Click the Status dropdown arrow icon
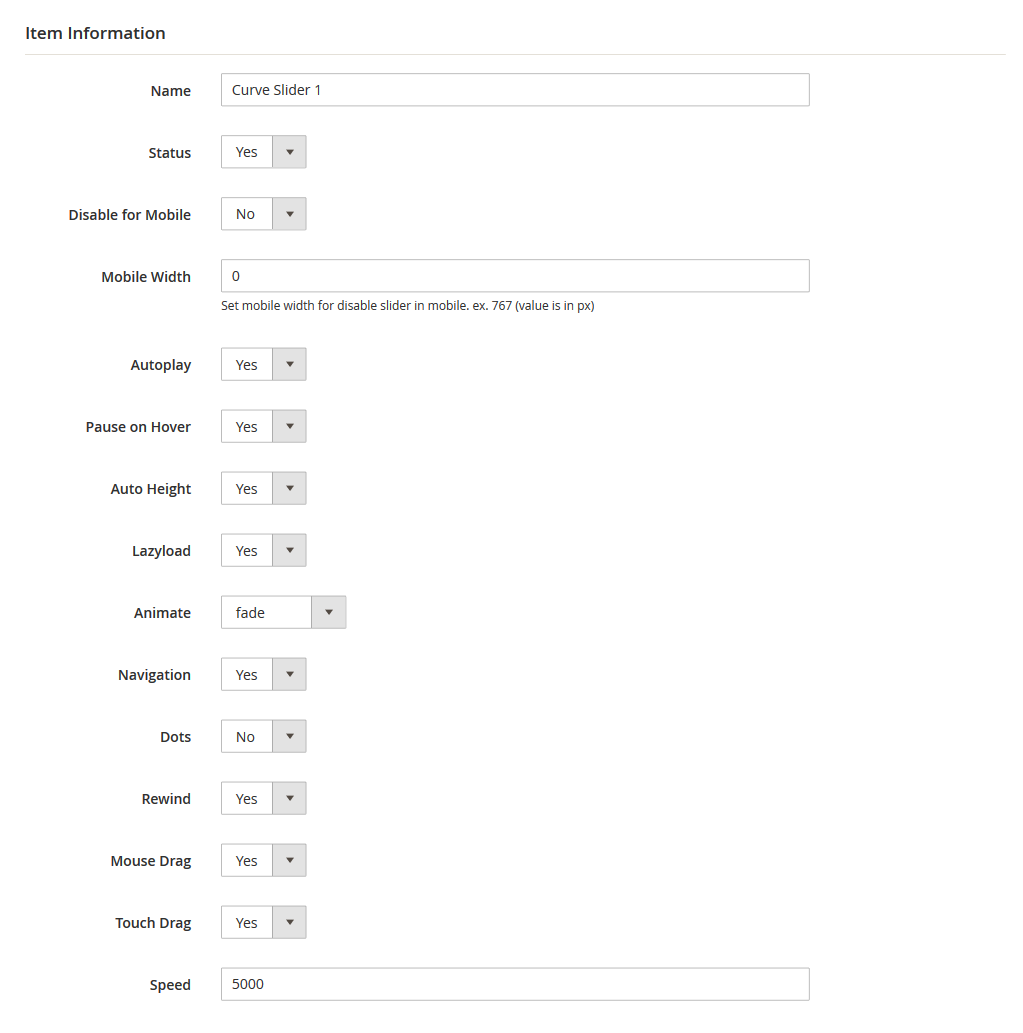This screenshot has height=1033, width=1023. (x=290, y=152)
